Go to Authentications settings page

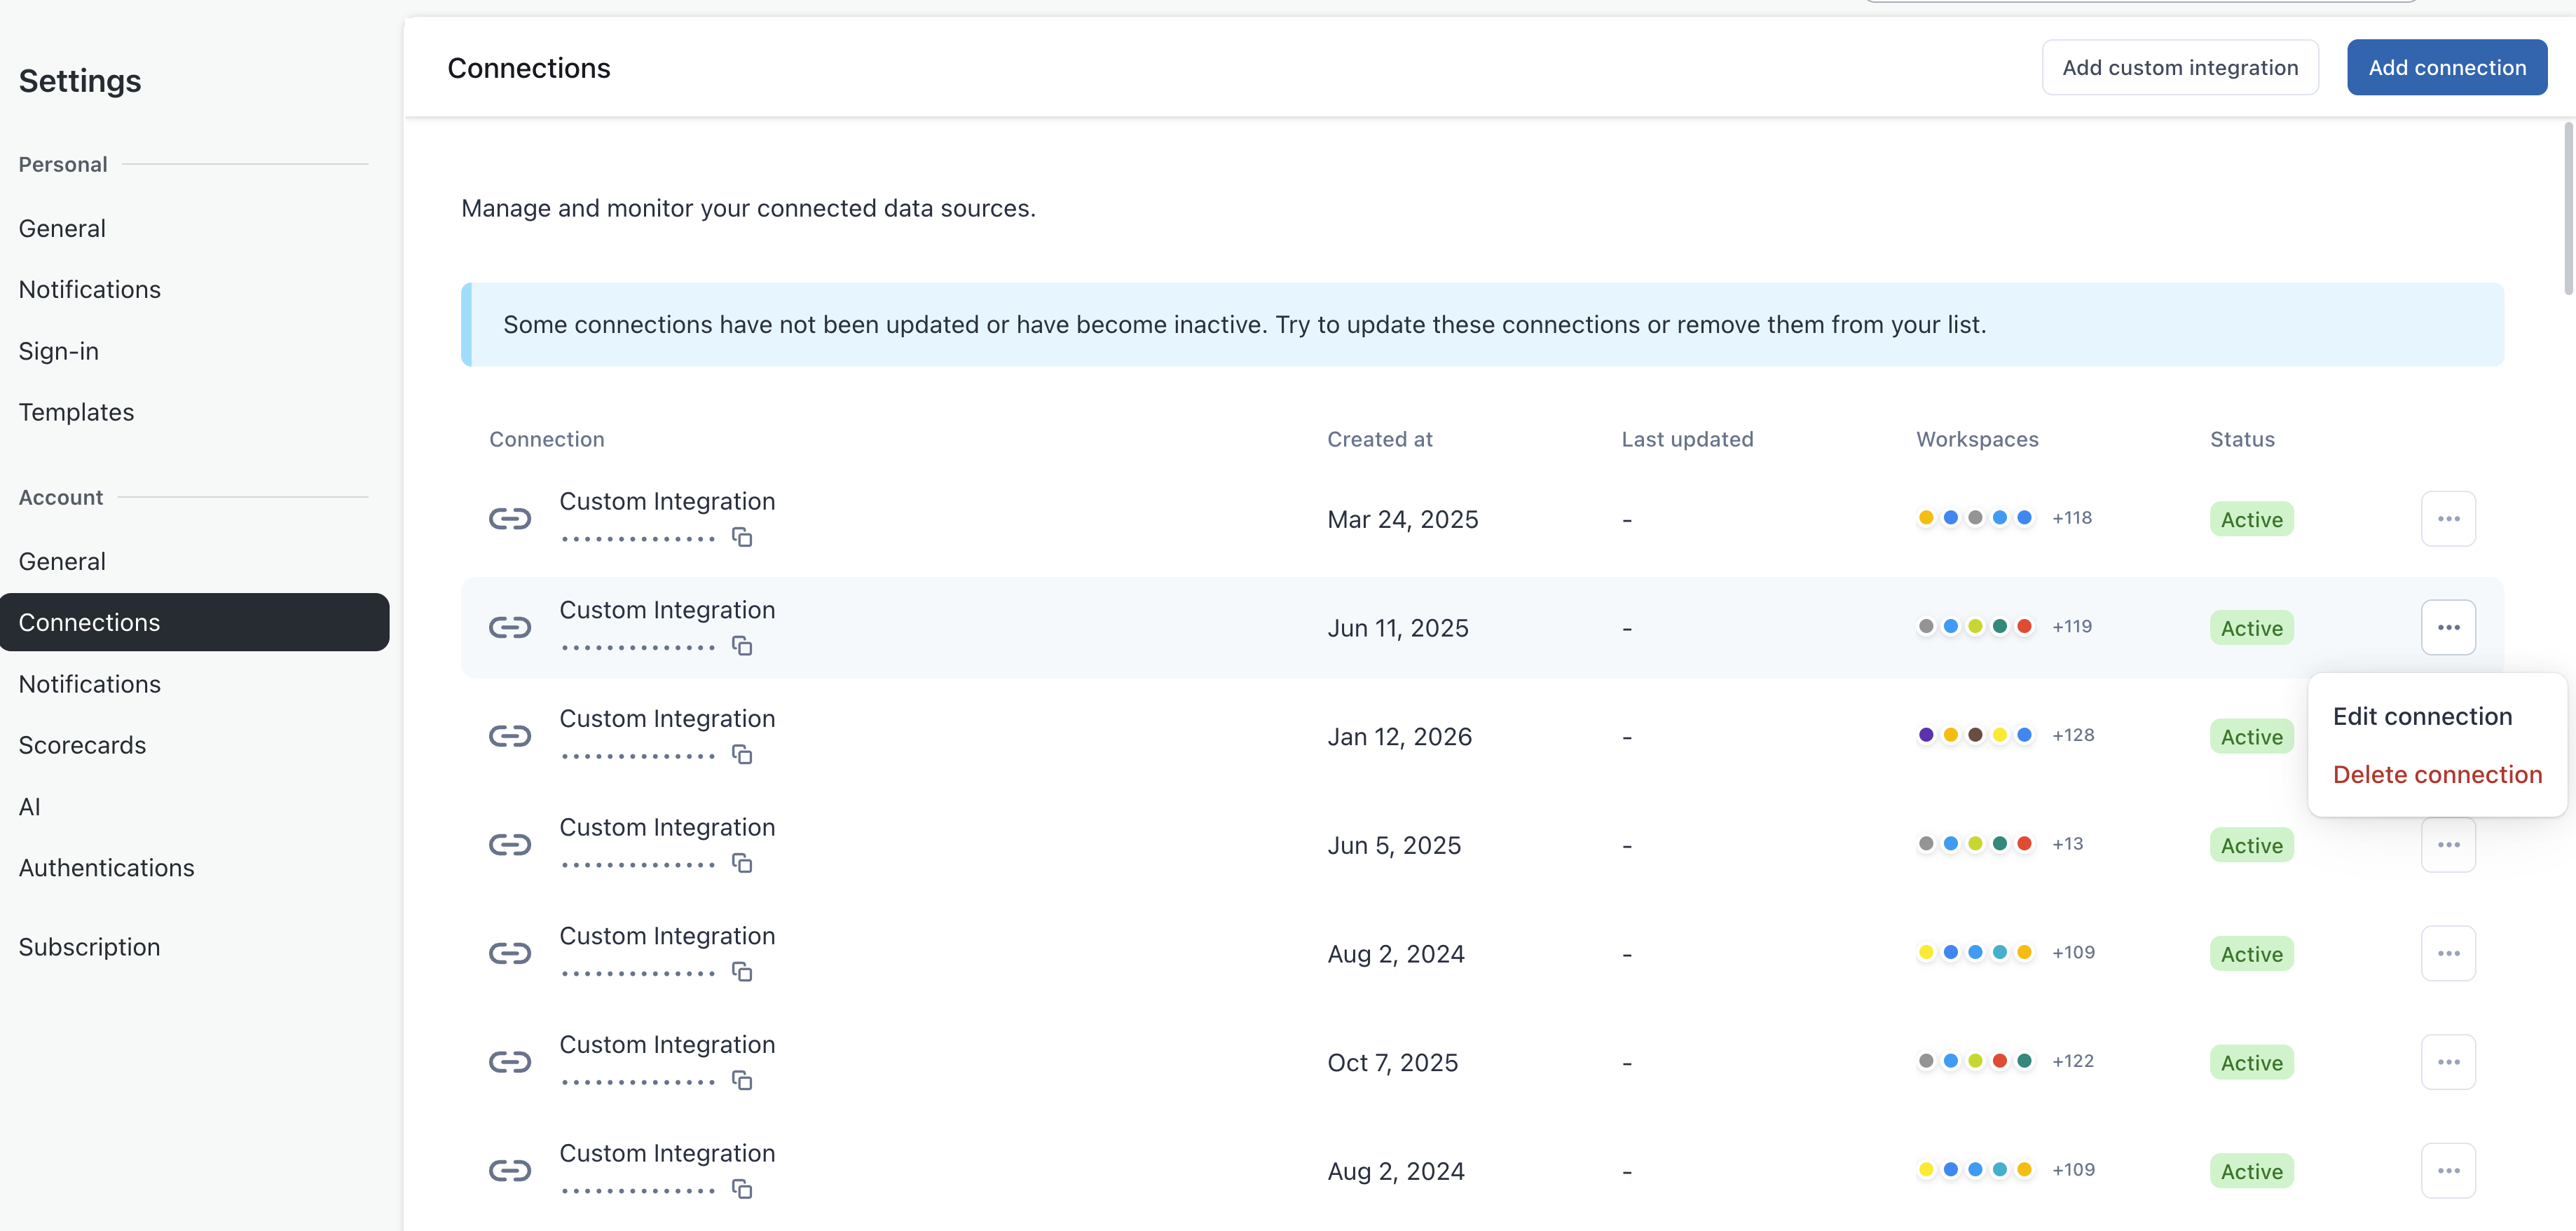click(106, 868)
